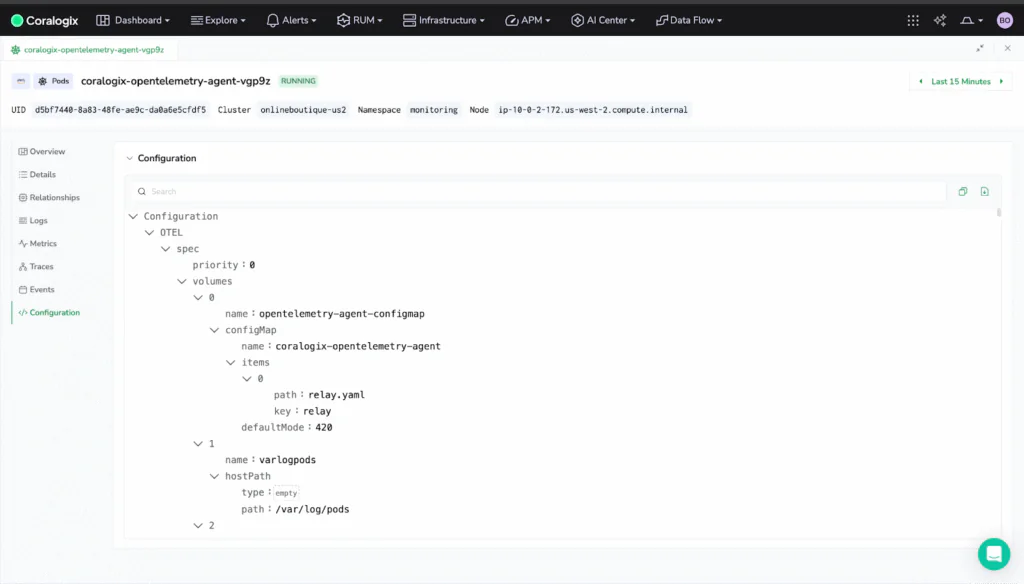Collapse the items node
The width and height of the screenshot is (1024, 584).
pyautogui.click(x=231, y=363)
